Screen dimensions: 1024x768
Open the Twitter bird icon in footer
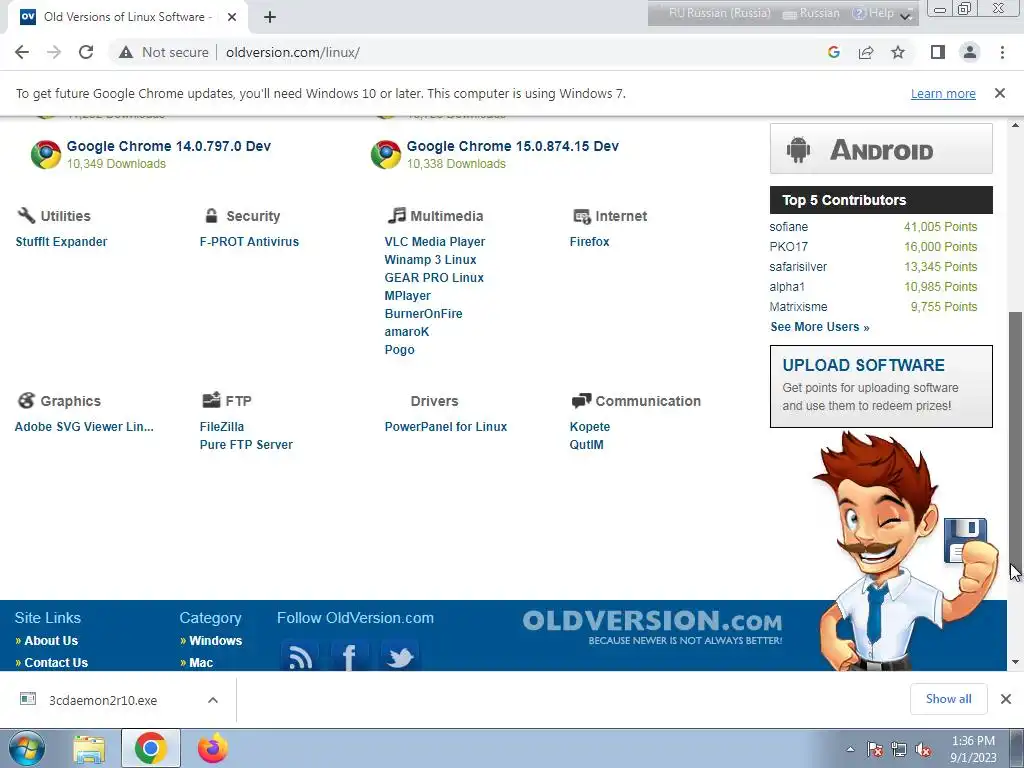[400, 656]
